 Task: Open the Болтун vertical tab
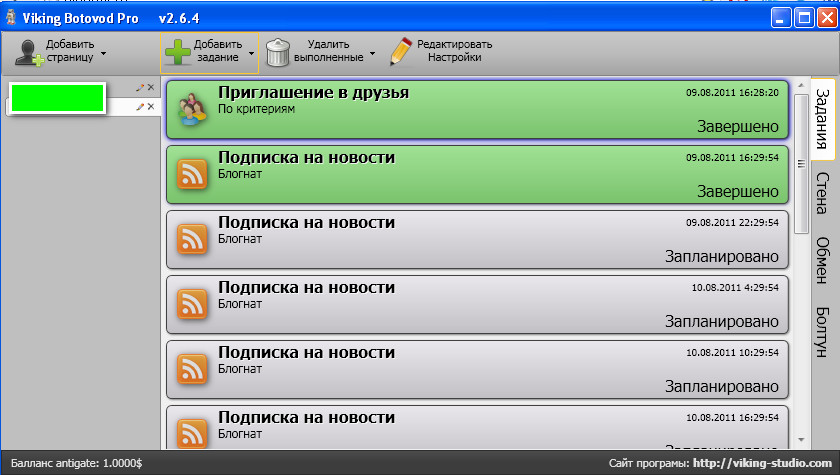[822, 332]
